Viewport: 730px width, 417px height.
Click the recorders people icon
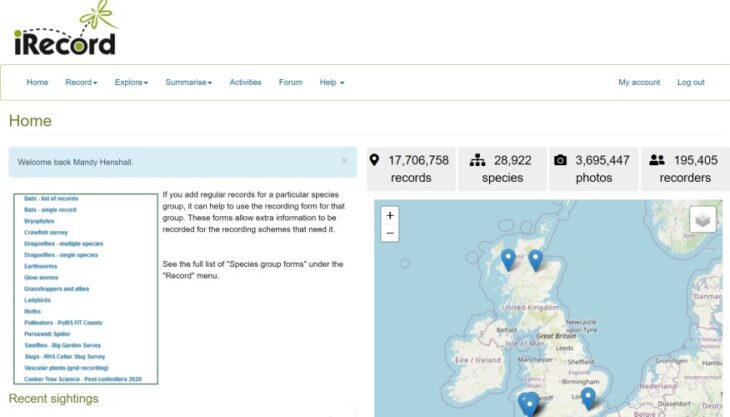657,160
